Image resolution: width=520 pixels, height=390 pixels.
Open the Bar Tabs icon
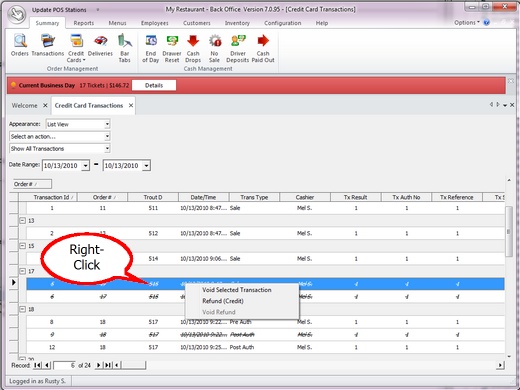[125, 48]
